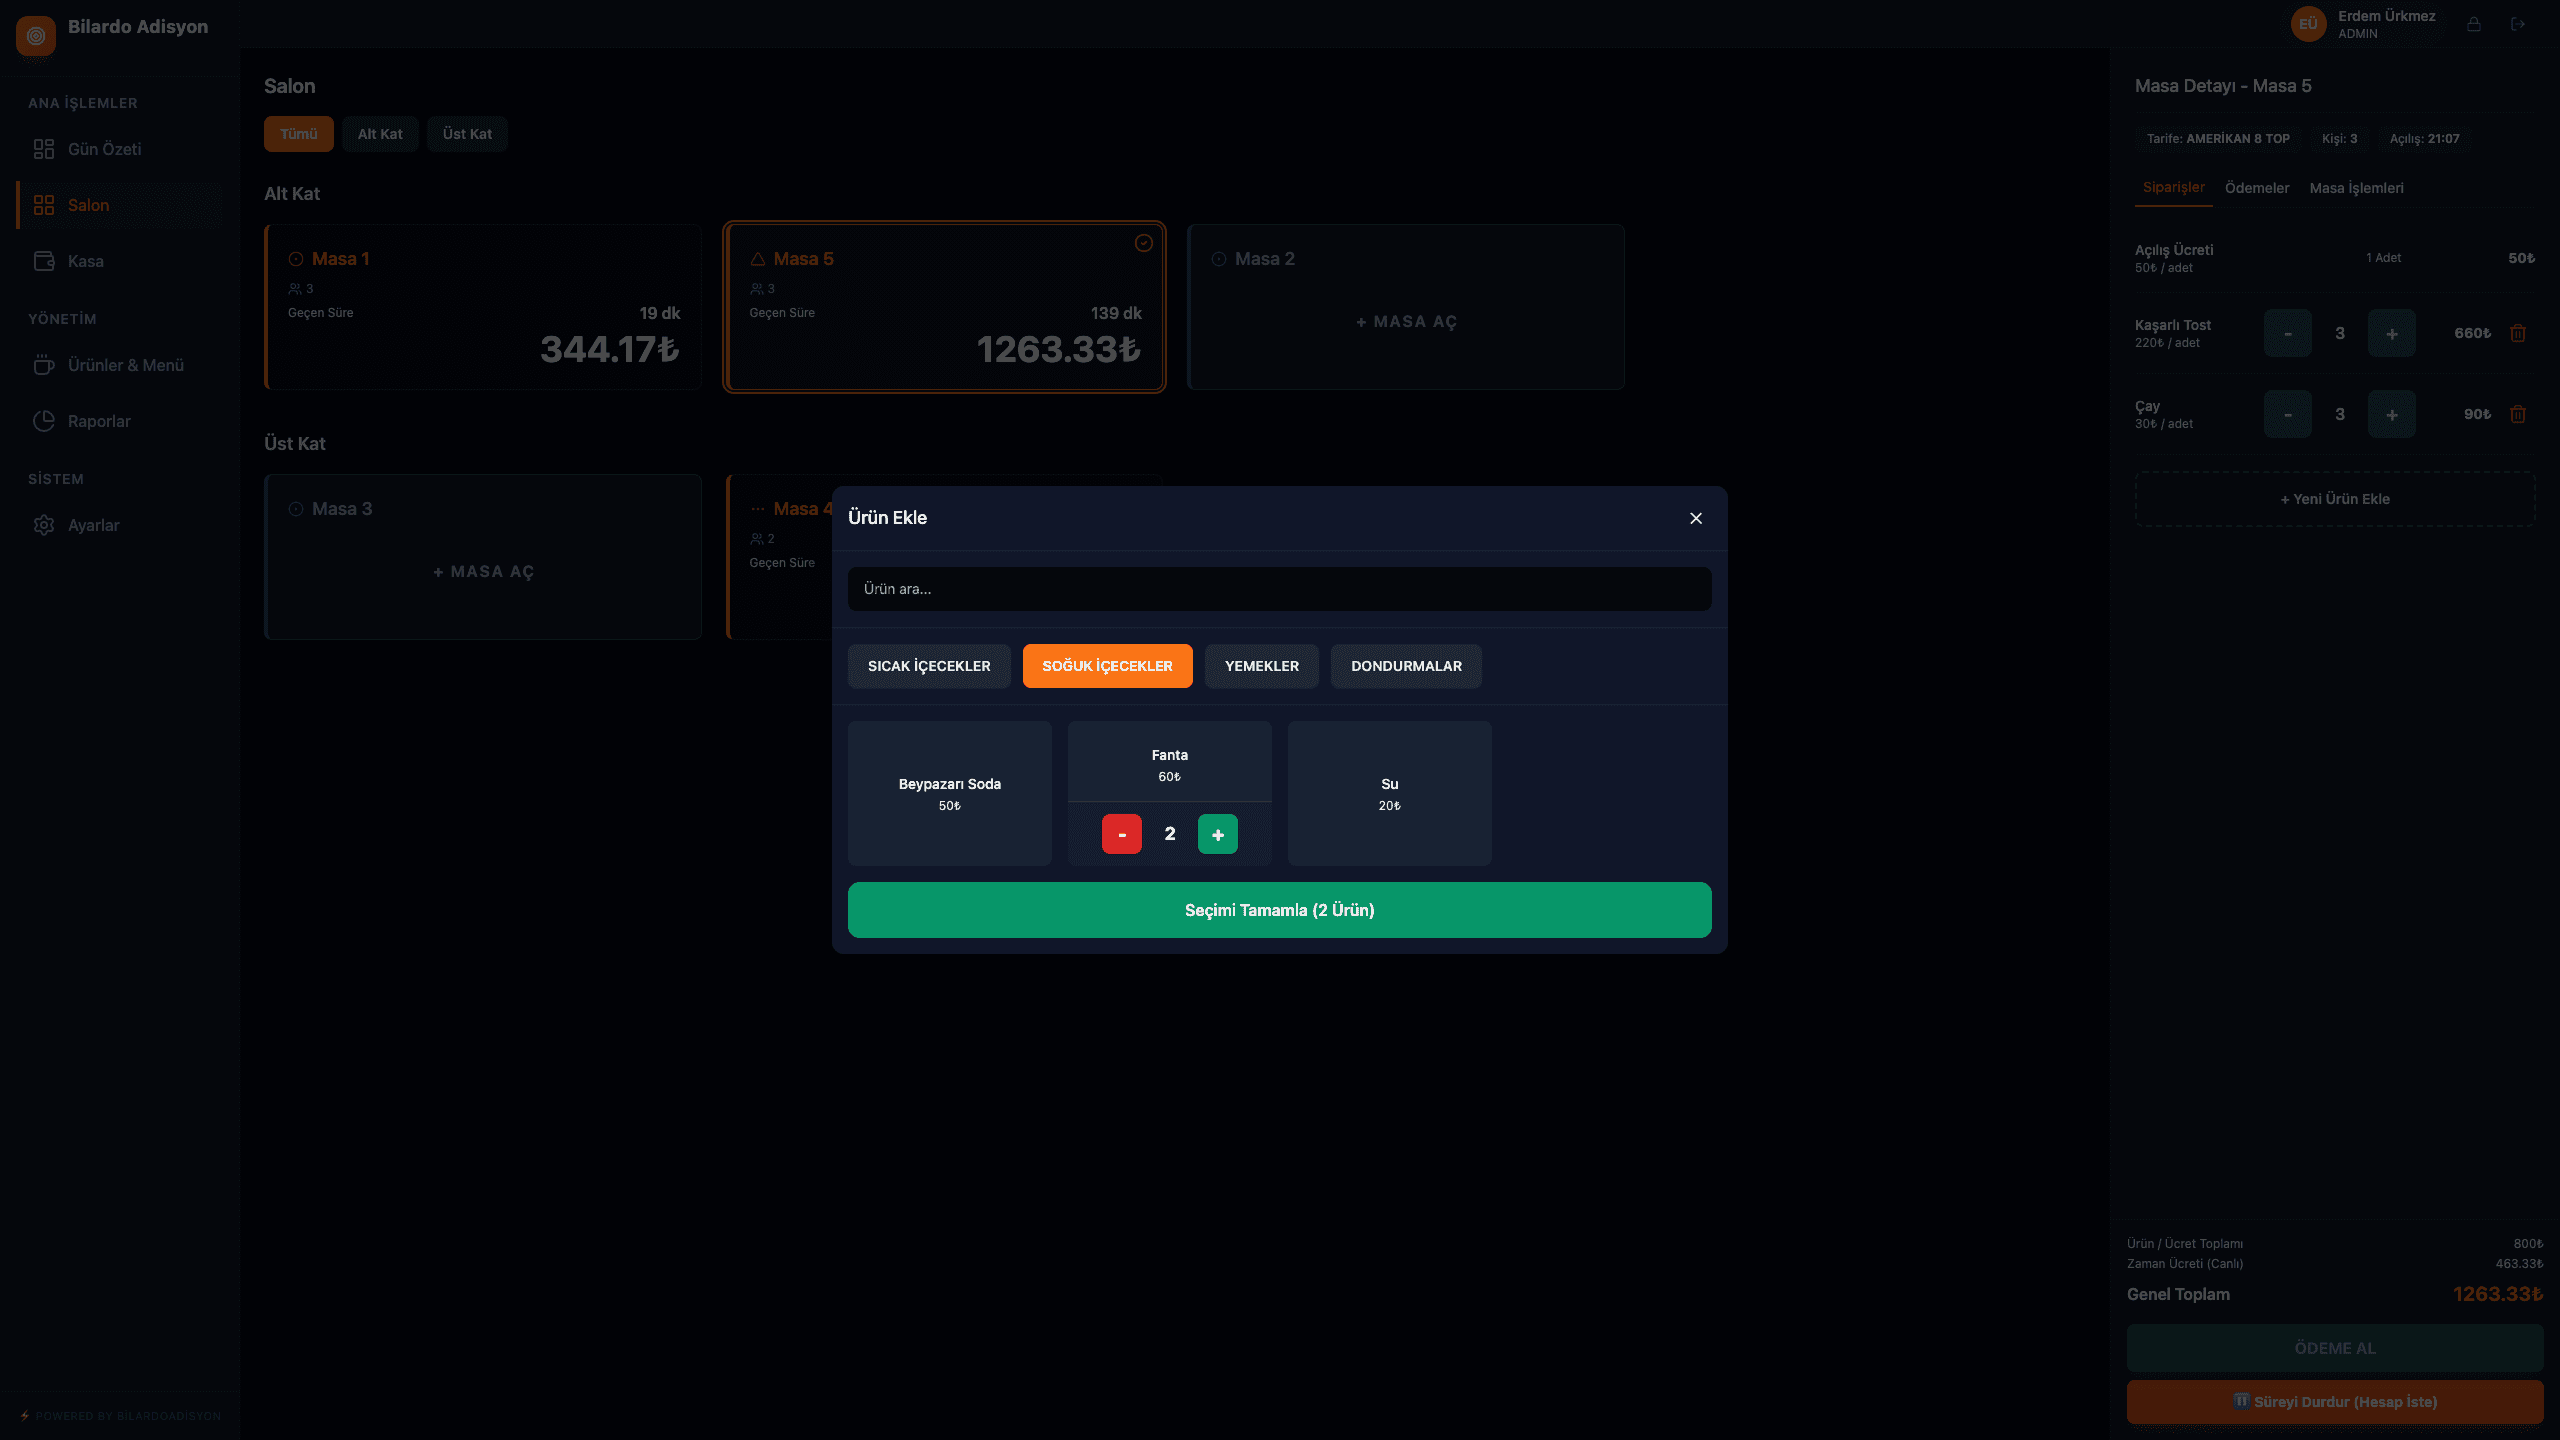This screenshot has width=2560, height=1440.
Task: Select SOĞUK İÇECEKLER category
Action: [1107, 666]
